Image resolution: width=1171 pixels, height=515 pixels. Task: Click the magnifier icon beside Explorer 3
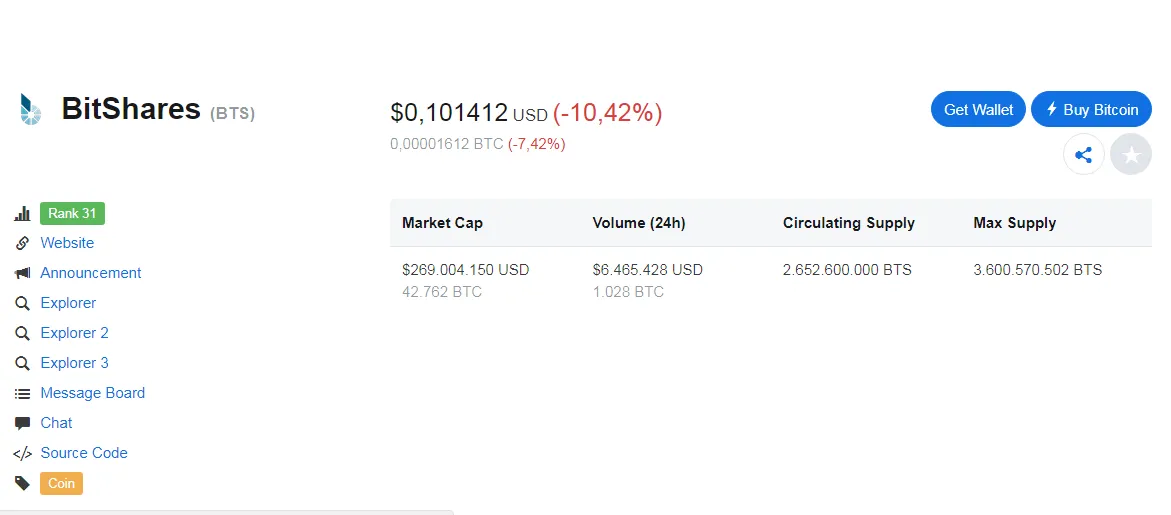coord(22,363)
